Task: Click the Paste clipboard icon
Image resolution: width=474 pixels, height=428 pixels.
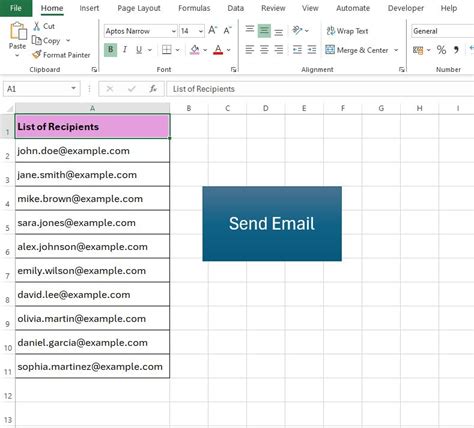Action: (x=18, y=31)
